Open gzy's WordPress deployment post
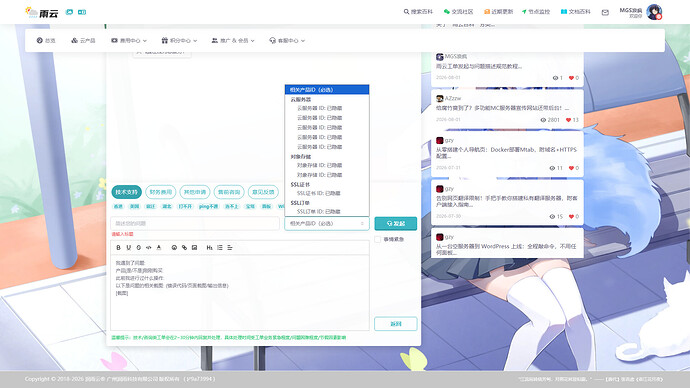The height and width of the screenshot is (388, 690). 506,249
